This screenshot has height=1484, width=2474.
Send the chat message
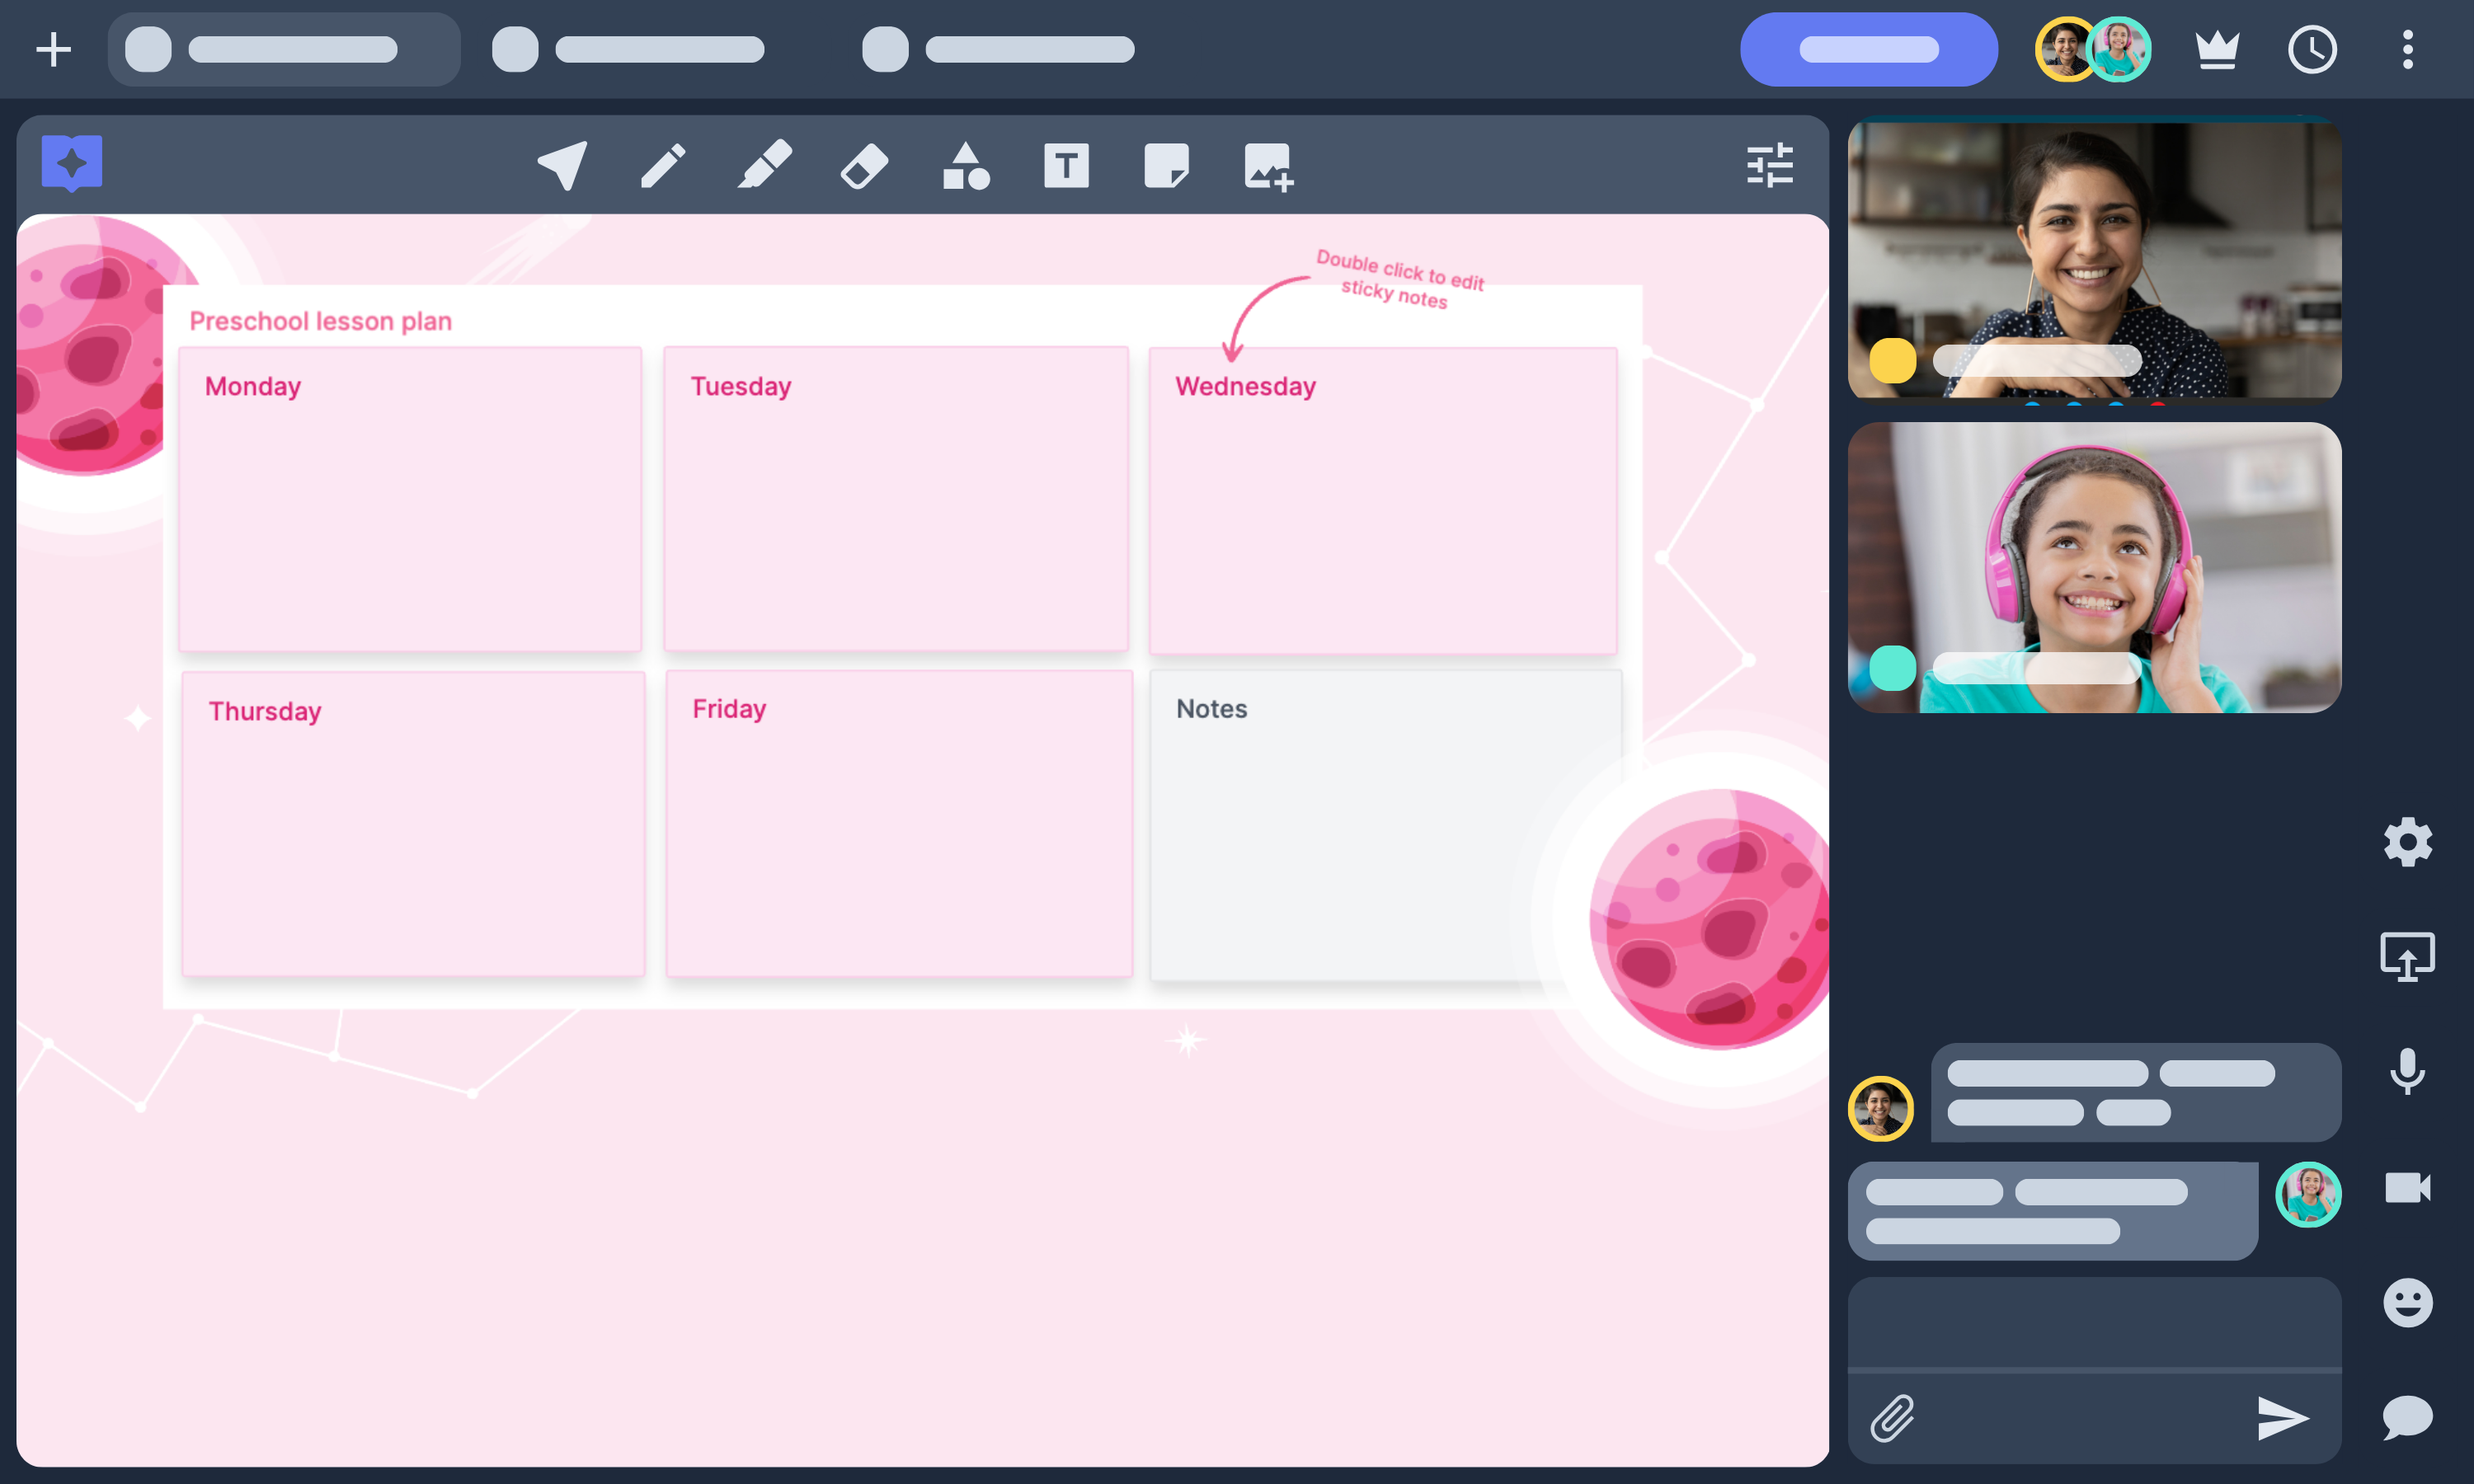pos(2281,1416)
